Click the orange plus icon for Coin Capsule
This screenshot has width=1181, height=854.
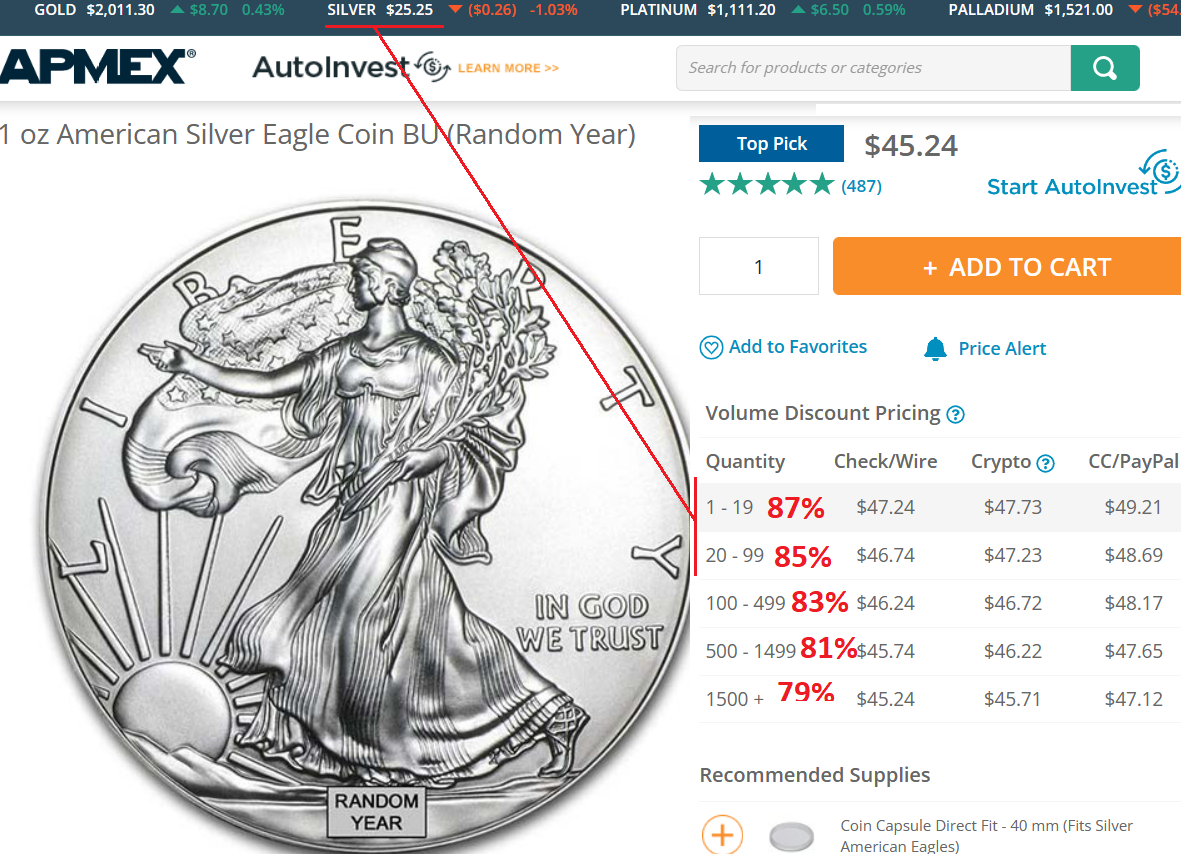click(722, 834)
